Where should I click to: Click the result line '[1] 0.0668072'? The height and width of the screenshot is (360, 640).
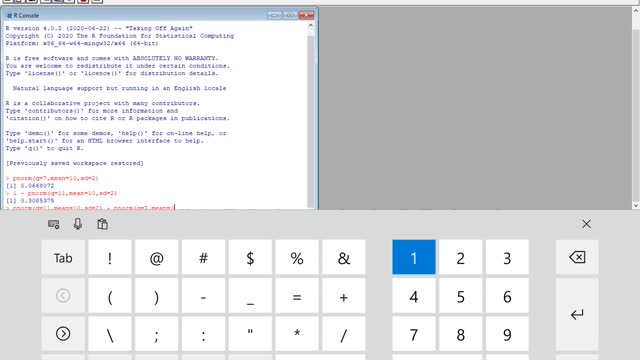point(30,186)
